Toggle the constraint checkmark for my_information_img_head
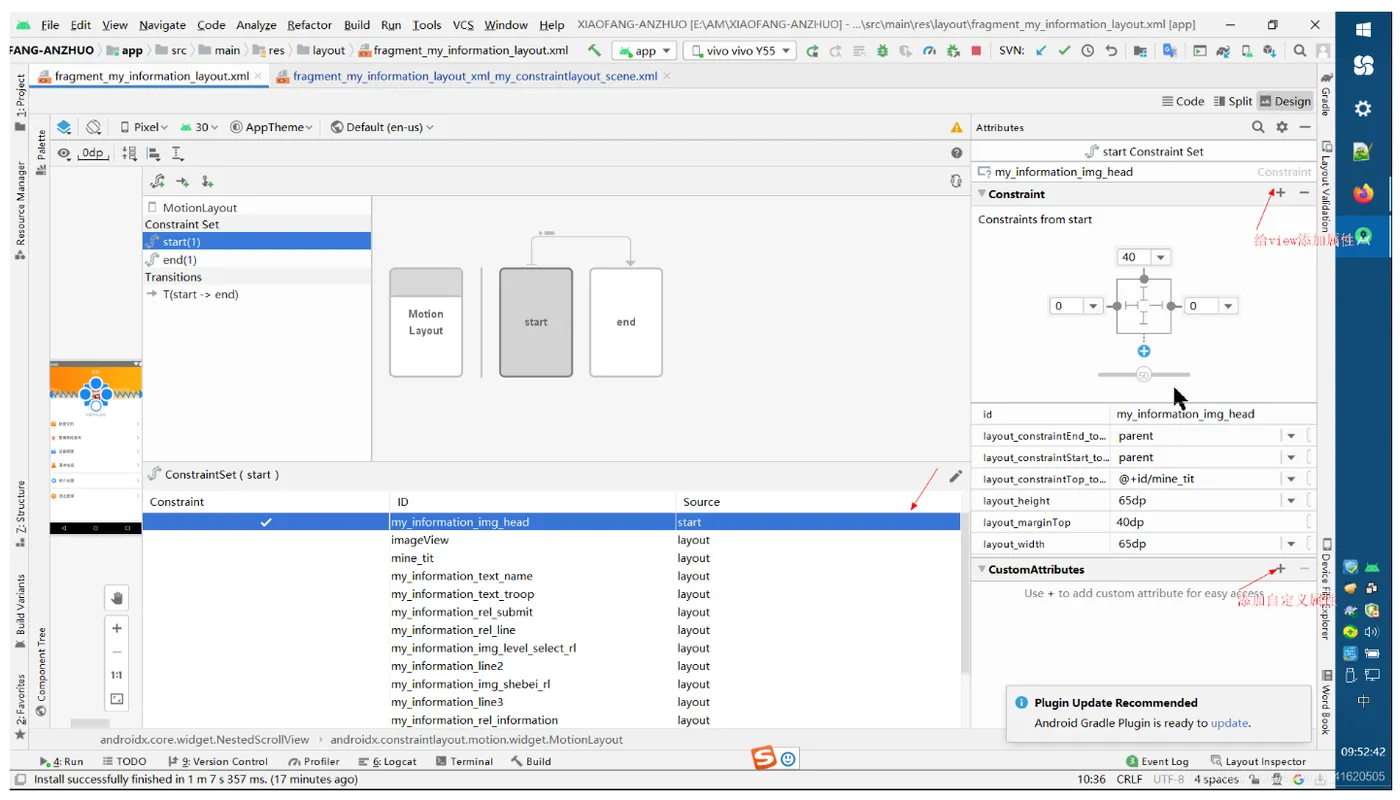Image resolution: width=1400 pixels, height=800 pixels. [266, 522]
